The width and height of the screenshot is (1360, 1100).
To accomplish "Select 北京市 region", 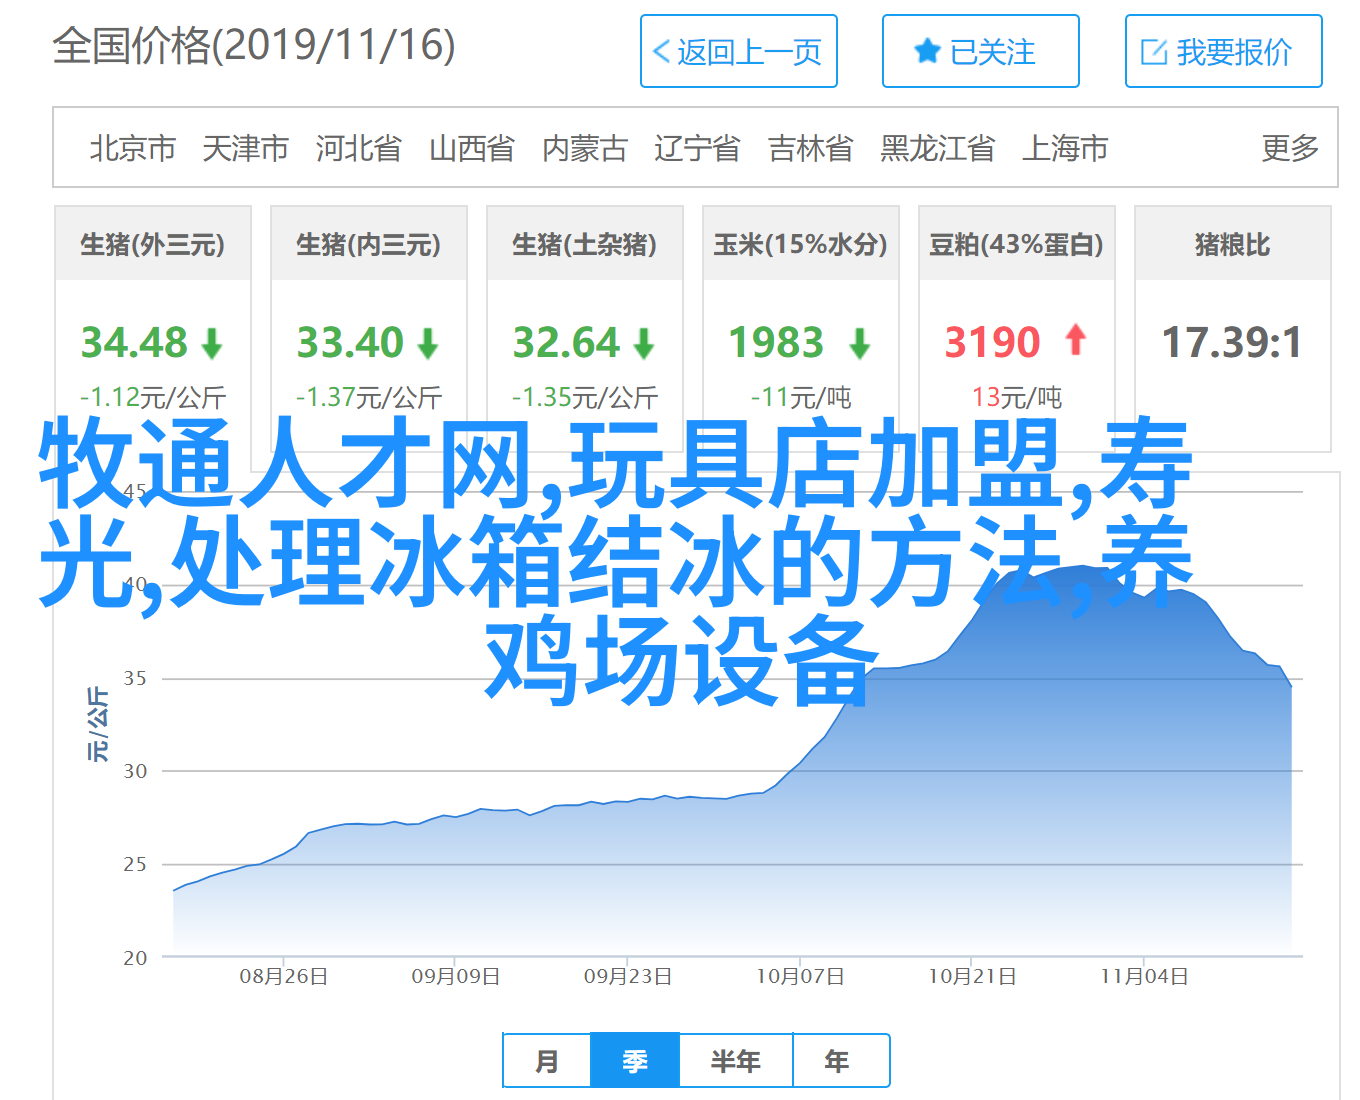I will pyautogui.click(x=133, y=148).
